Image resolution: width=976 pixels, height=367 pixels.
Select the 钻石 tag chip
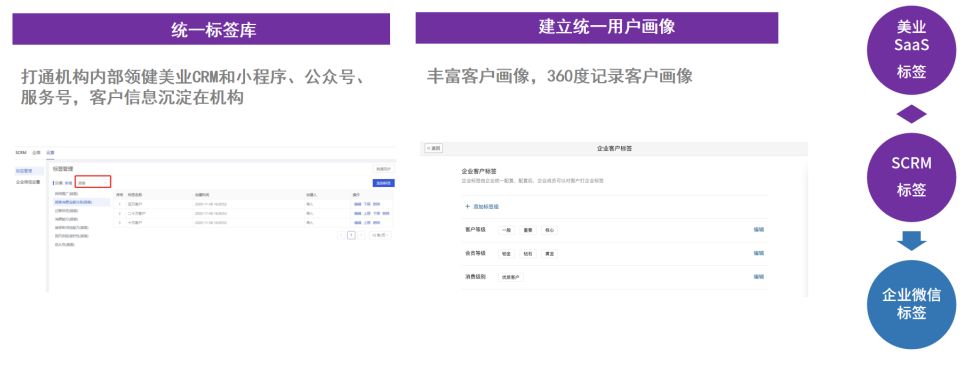528,254
